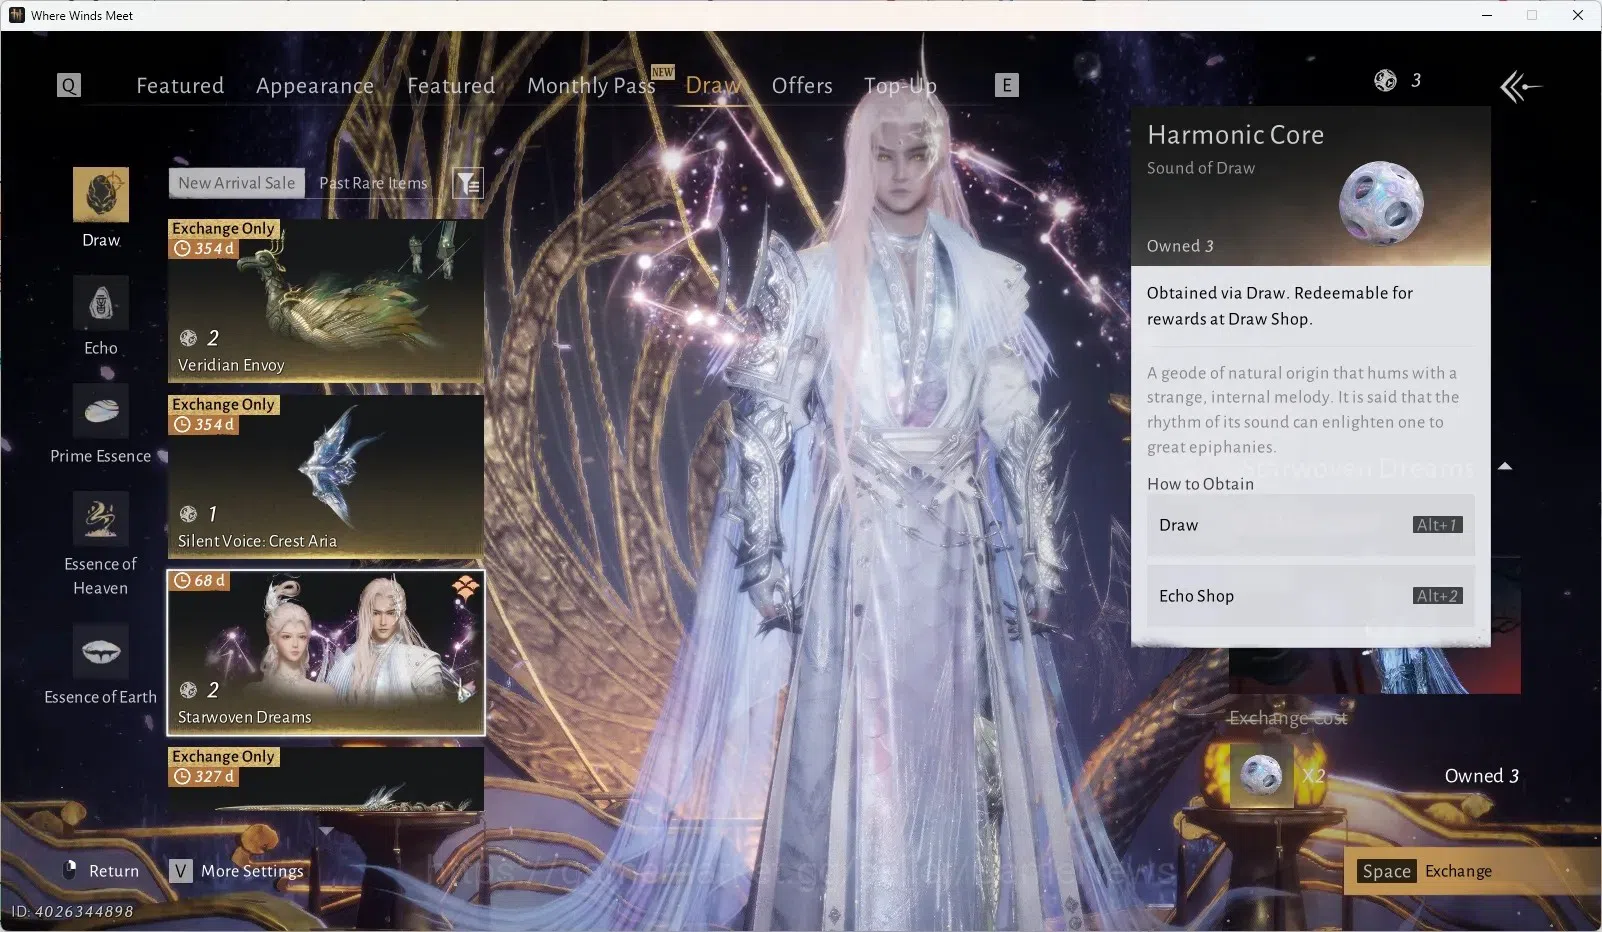Select the Draw tab in the top navigation
This screenshot has height=932, width=1602.
click(713, 86)
